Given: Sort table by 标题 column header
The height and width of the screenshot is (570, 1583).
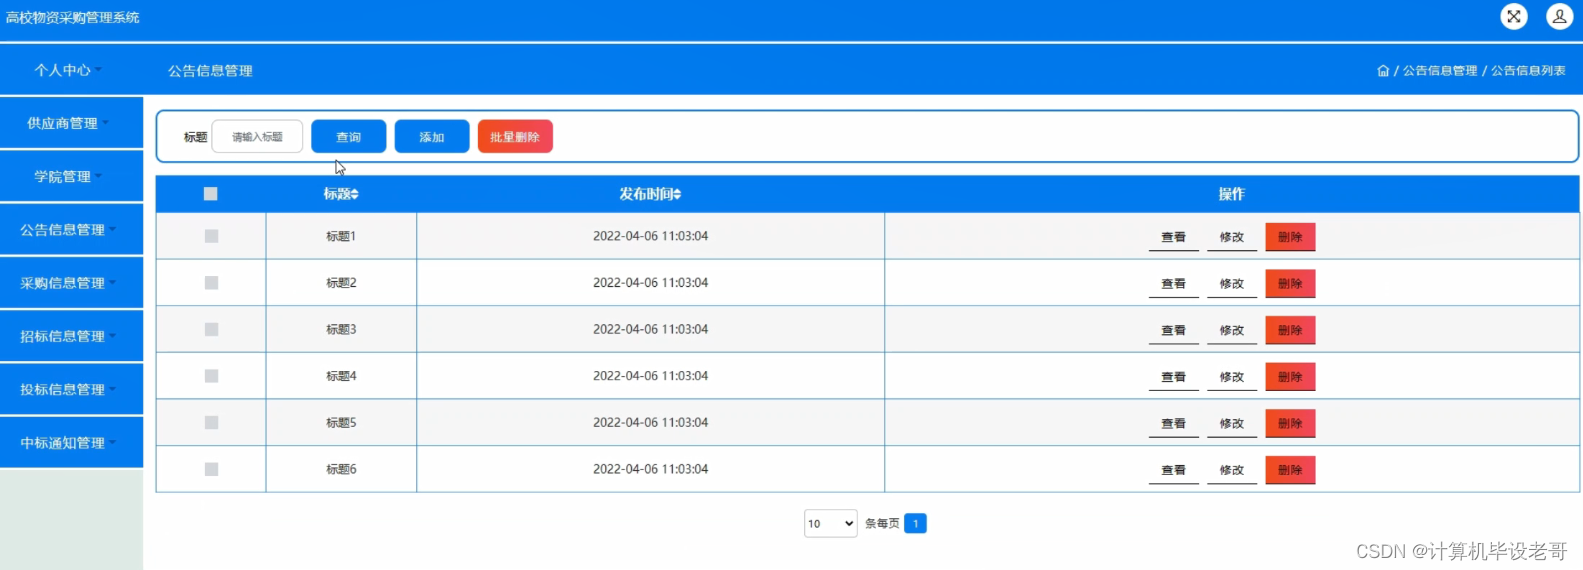Looking at the screenshot, I should (341, 194).
